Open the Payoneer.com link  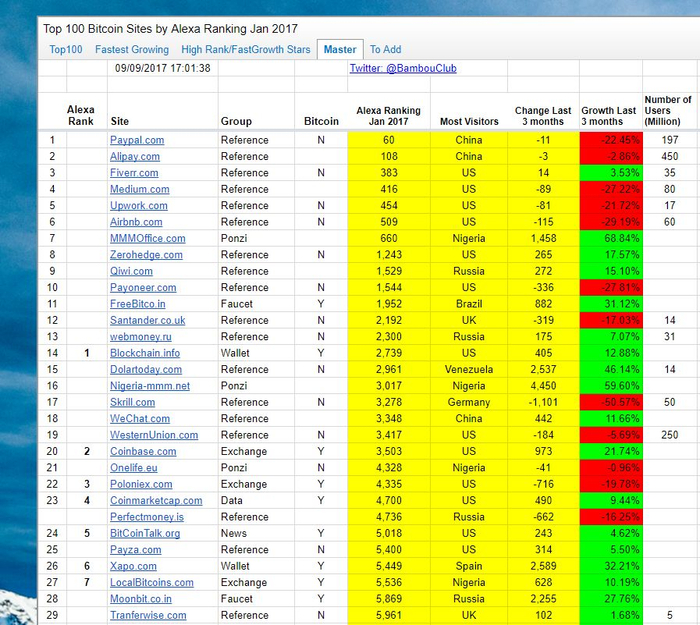point(143,288)
